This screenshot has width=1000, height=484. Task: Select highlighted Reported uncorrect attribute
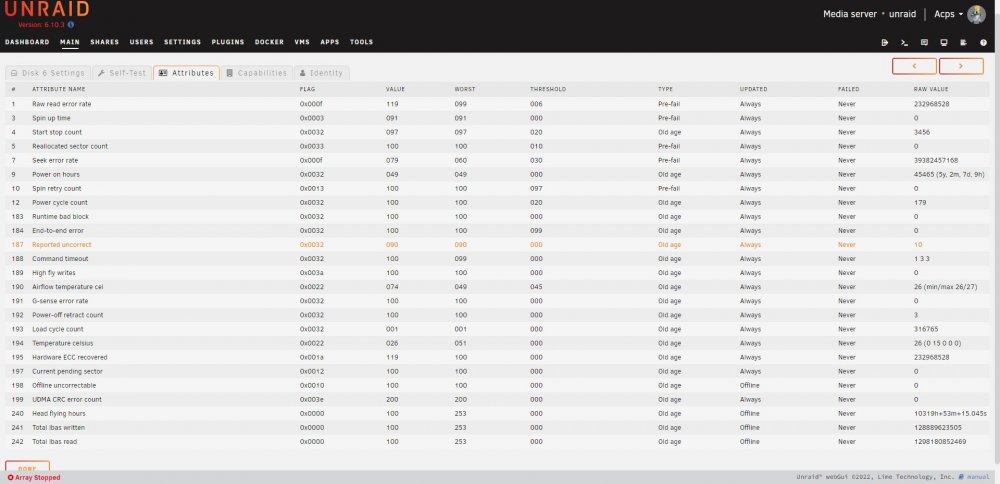[x=62, y=244]
